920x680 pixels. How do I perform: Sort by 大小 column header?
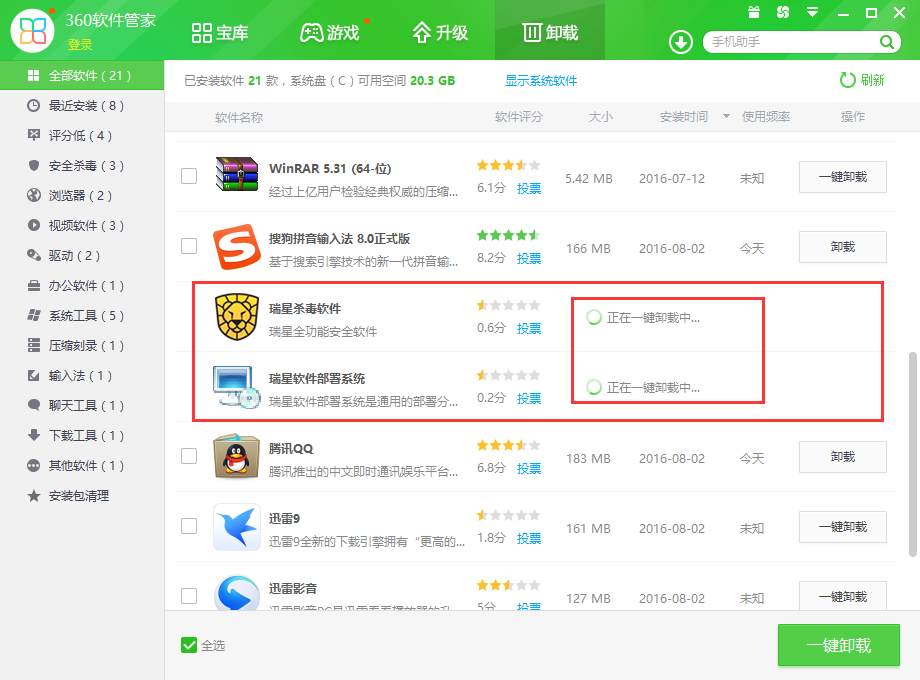[x=600, y=117]
